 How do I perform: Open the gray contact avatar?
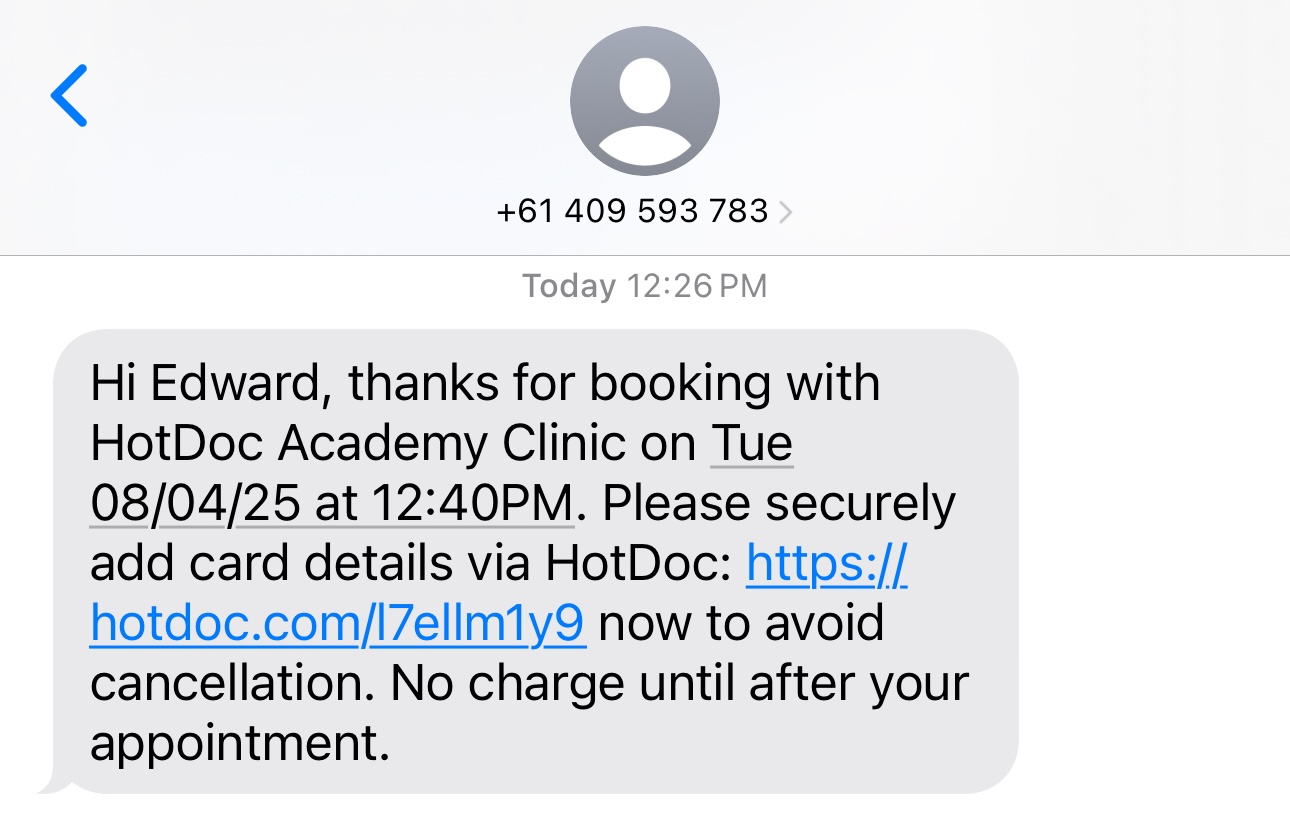tap(645, 101)
